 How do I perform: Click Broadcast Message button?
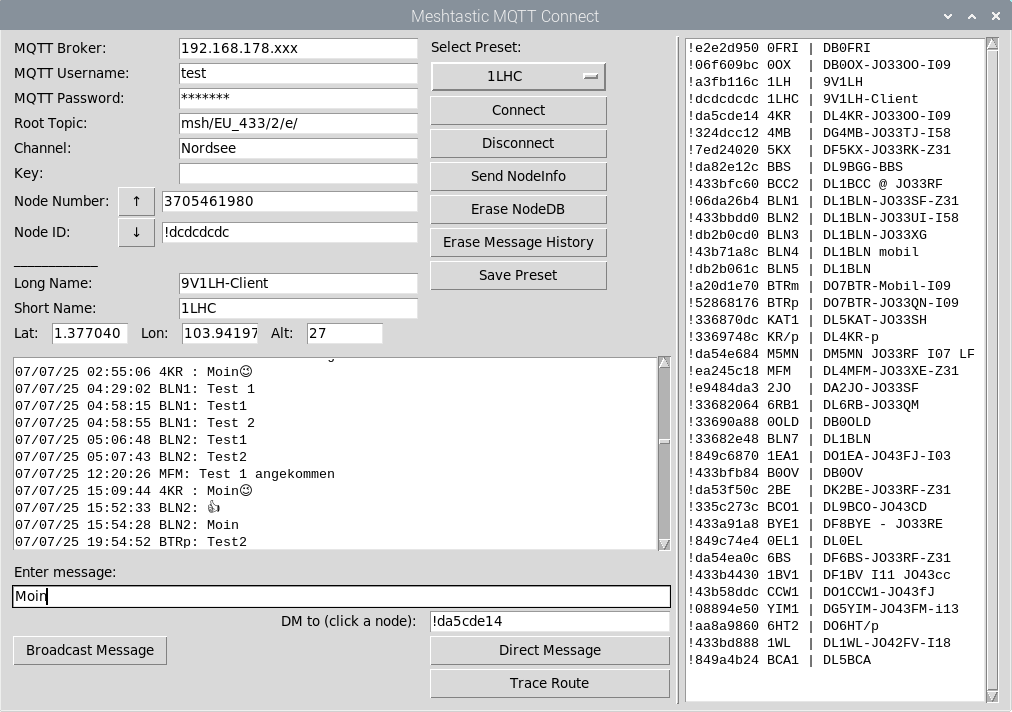pyautogui.click(x=90, y=650)
